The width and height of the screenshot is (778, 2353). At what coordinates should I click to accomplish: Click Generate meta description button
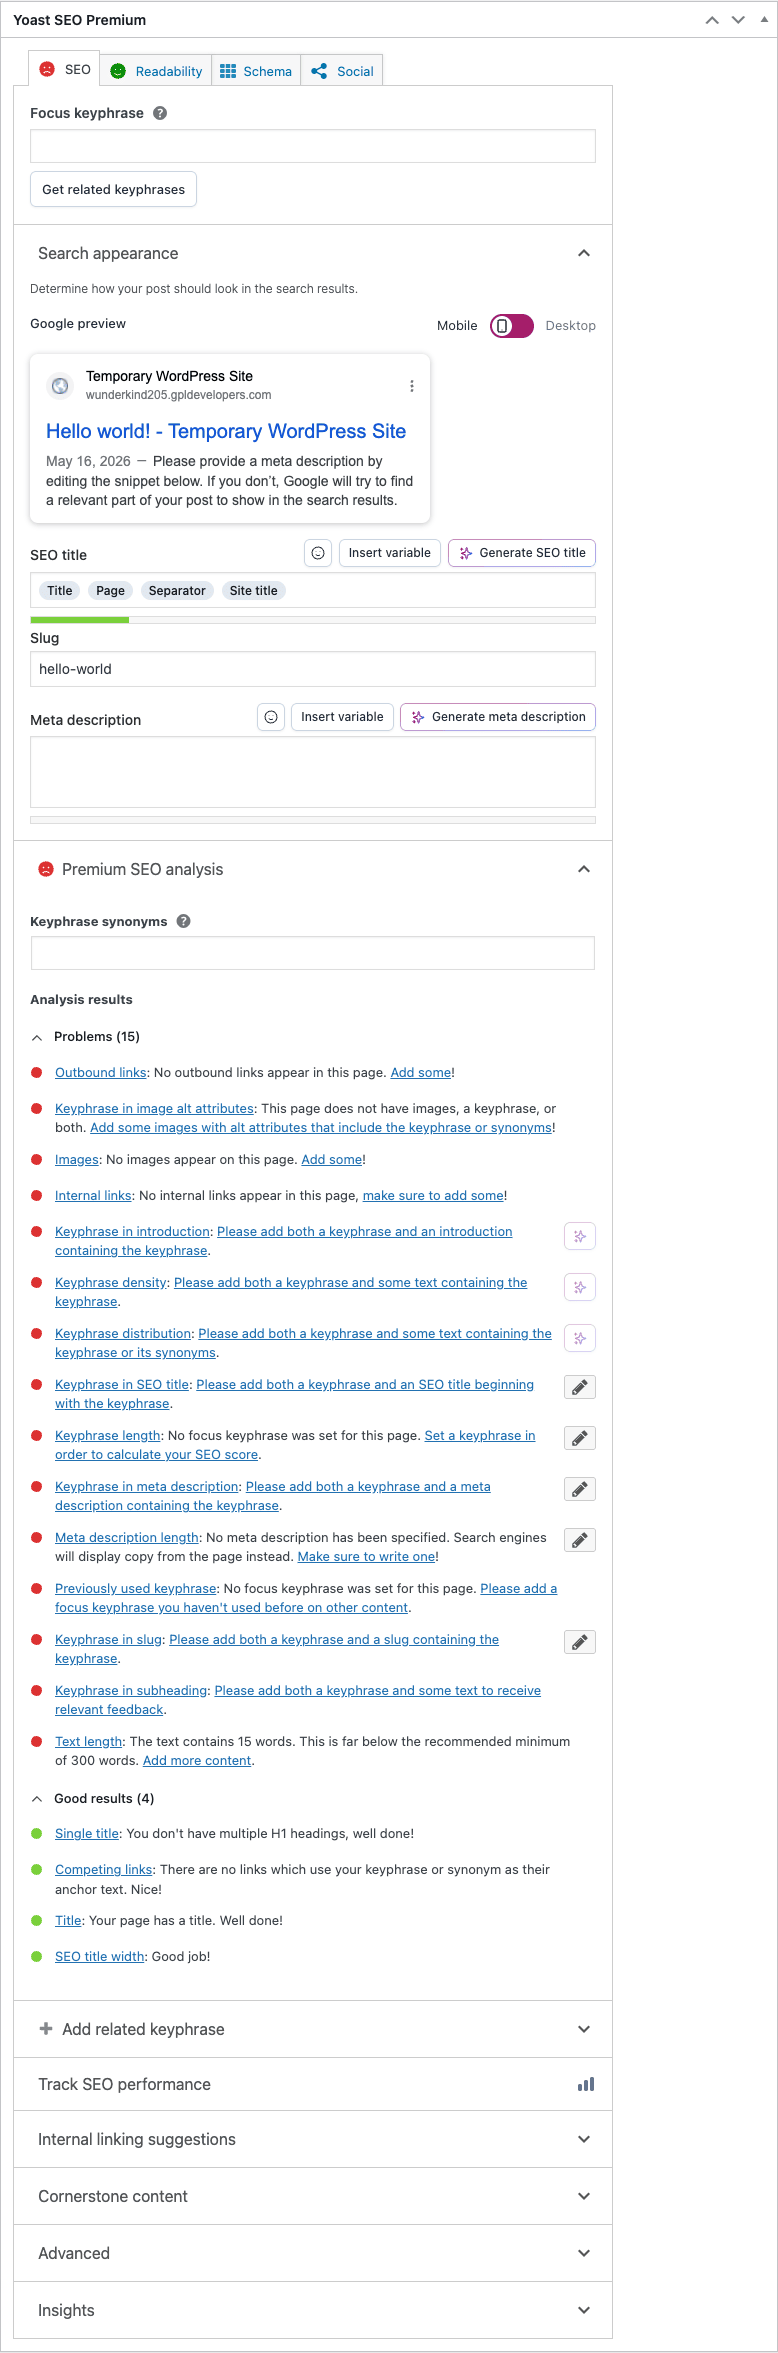(x=498, y=717)
